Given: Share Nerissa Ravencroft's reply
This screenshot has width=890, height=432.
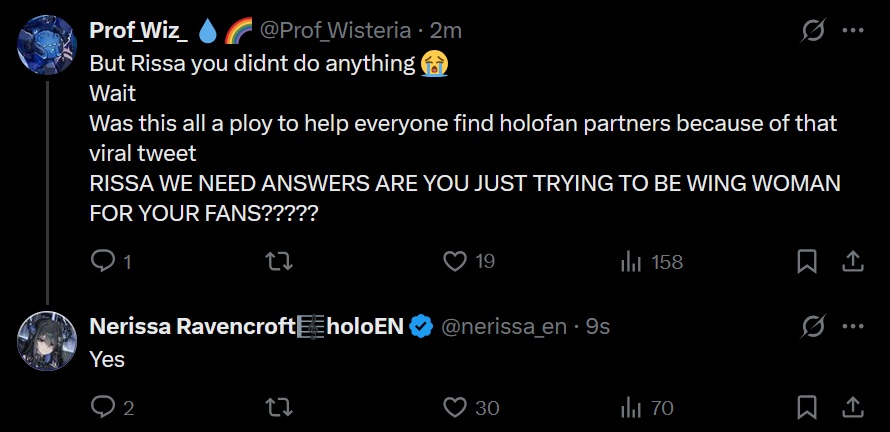Looking at the screenshot, I should (x=852, y=407).
